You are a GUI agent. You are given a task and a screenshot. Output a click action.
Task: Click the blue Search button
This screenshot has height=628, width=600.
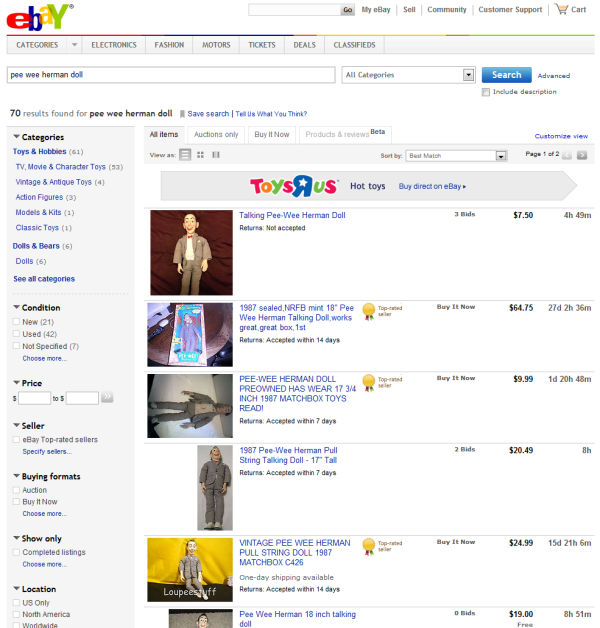[x=506, y=75]
